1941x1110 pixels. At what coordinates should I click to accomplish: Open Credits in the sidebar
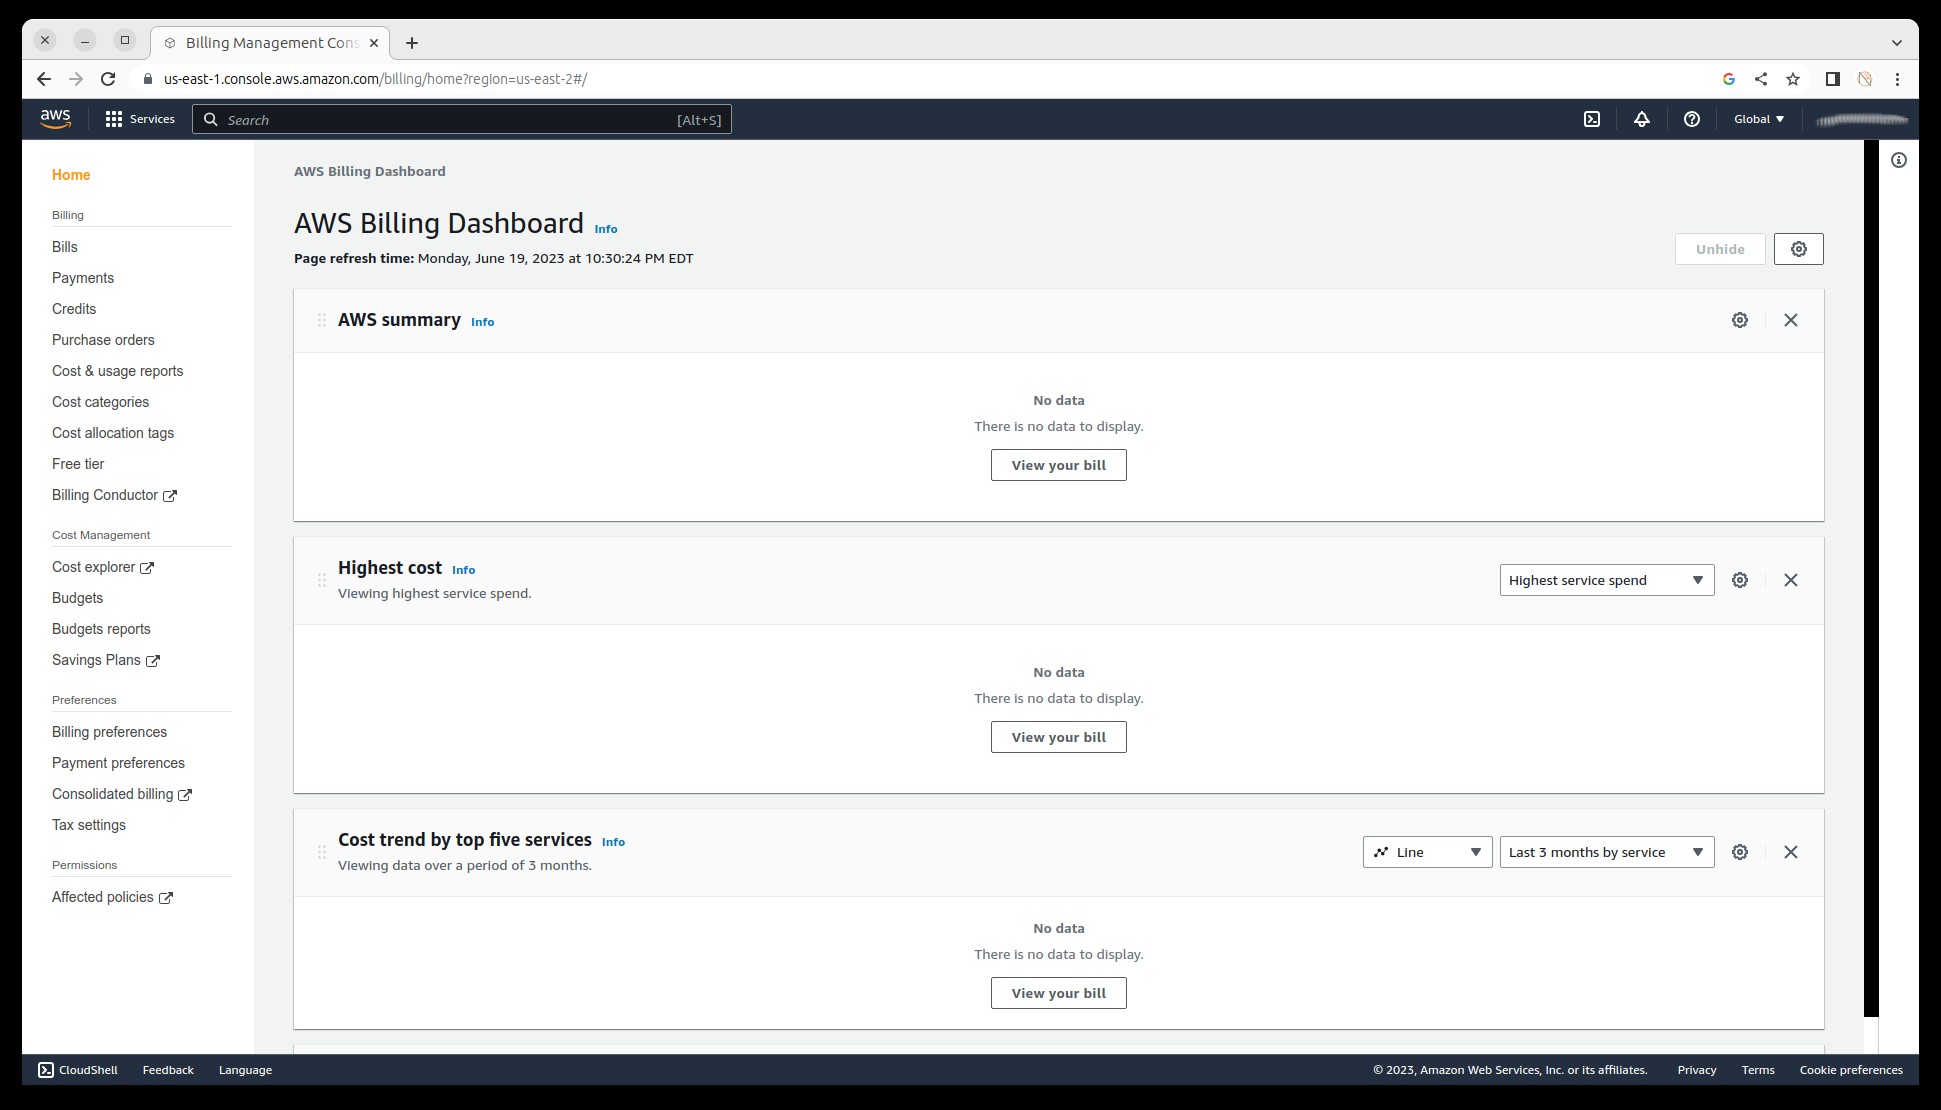tap(74, 309)
